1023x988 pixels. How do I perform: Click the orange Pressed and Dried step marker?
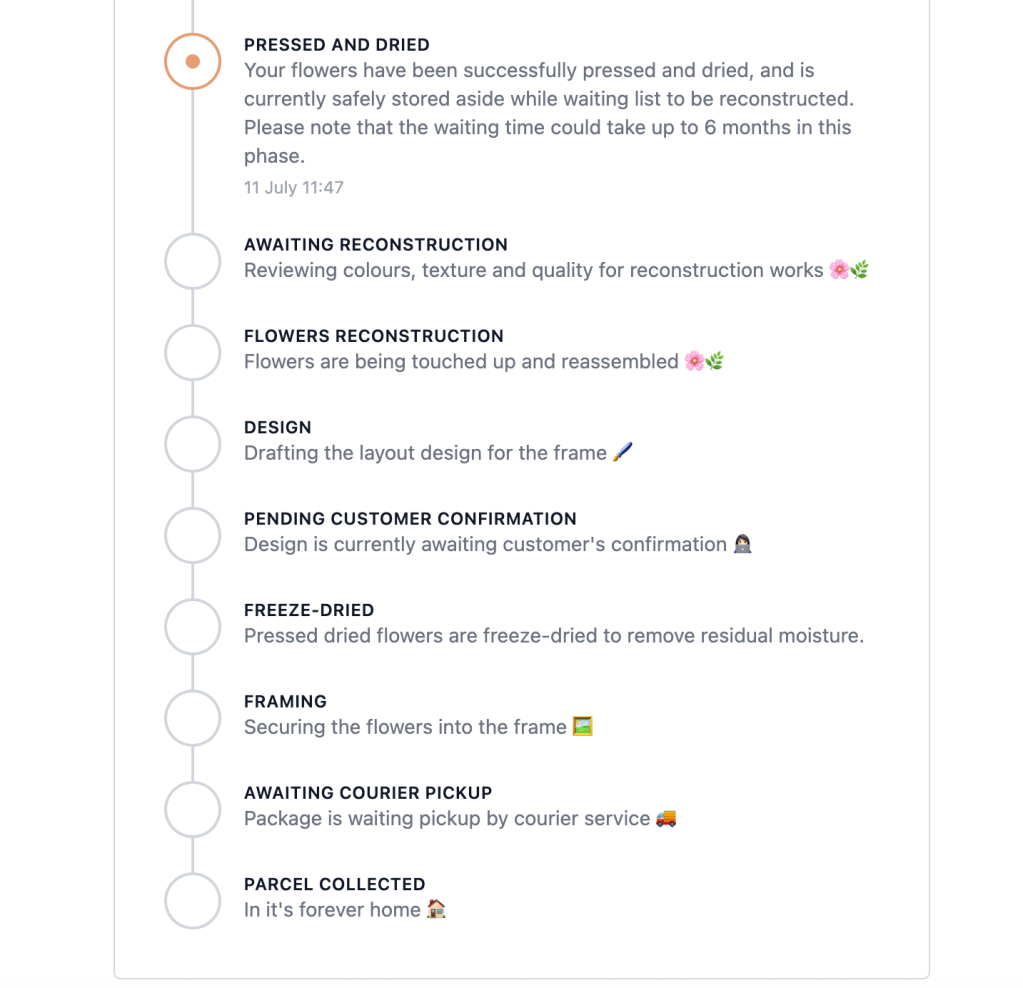click(192, 61)
